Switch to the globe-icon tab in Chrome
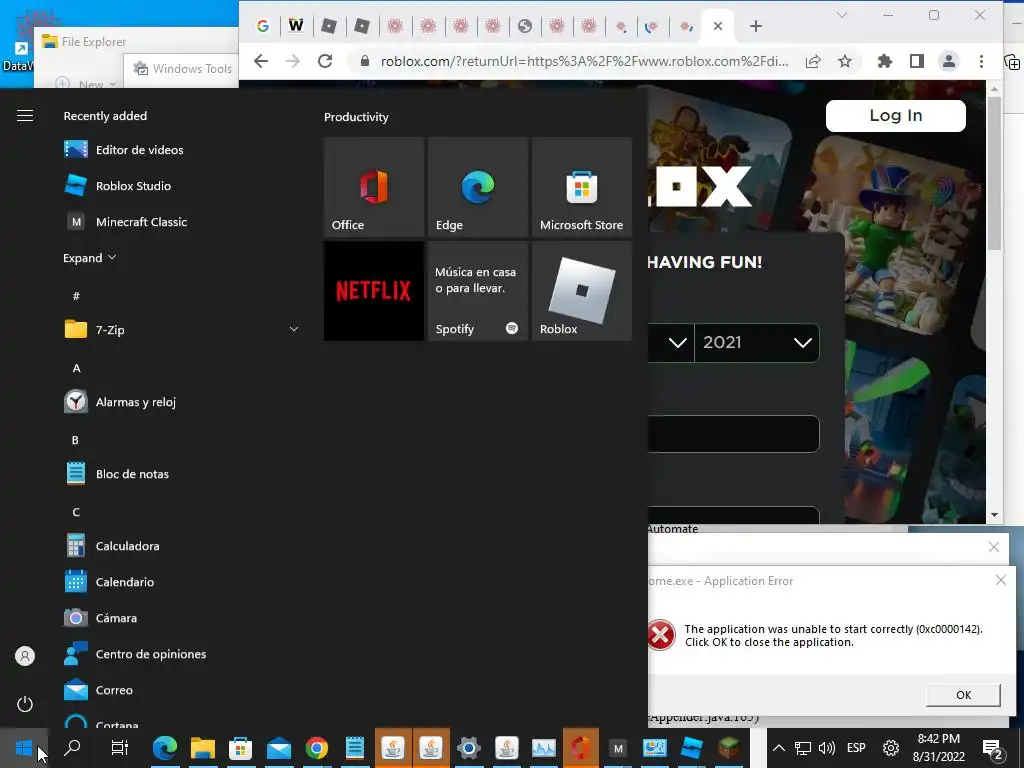1024x768 pixels. pyautogui.click(x=525, y=26)
